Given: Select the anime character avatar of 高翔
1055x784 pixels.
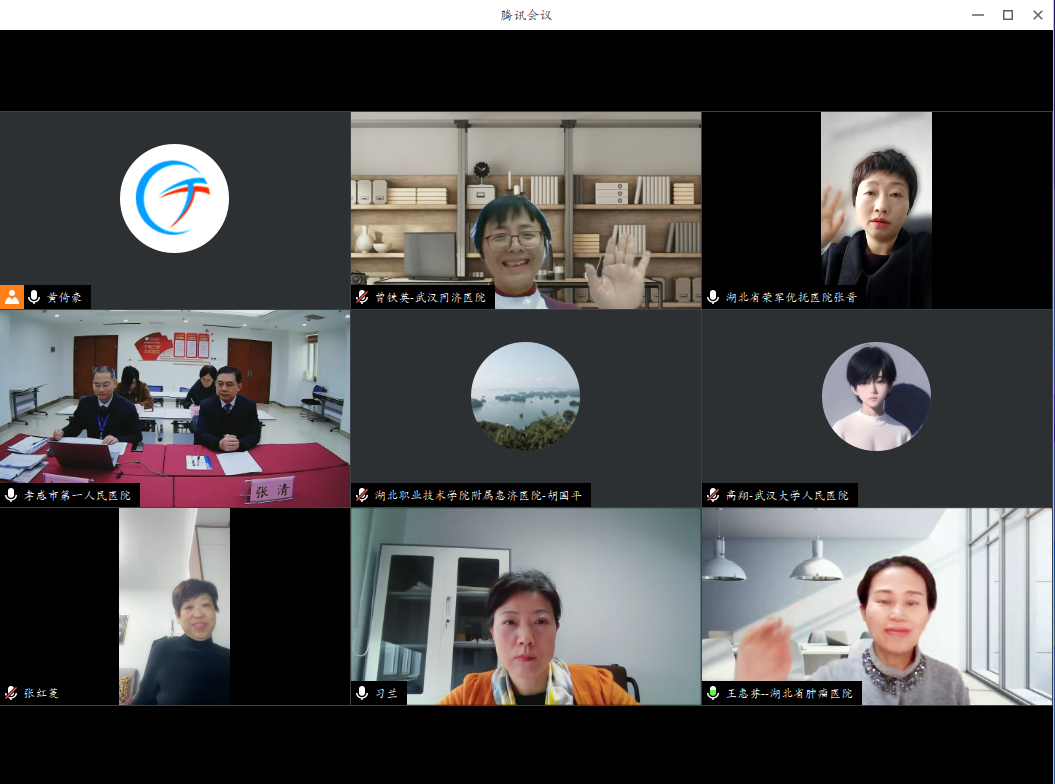Looking at the screenshot, I should (876, 396).
